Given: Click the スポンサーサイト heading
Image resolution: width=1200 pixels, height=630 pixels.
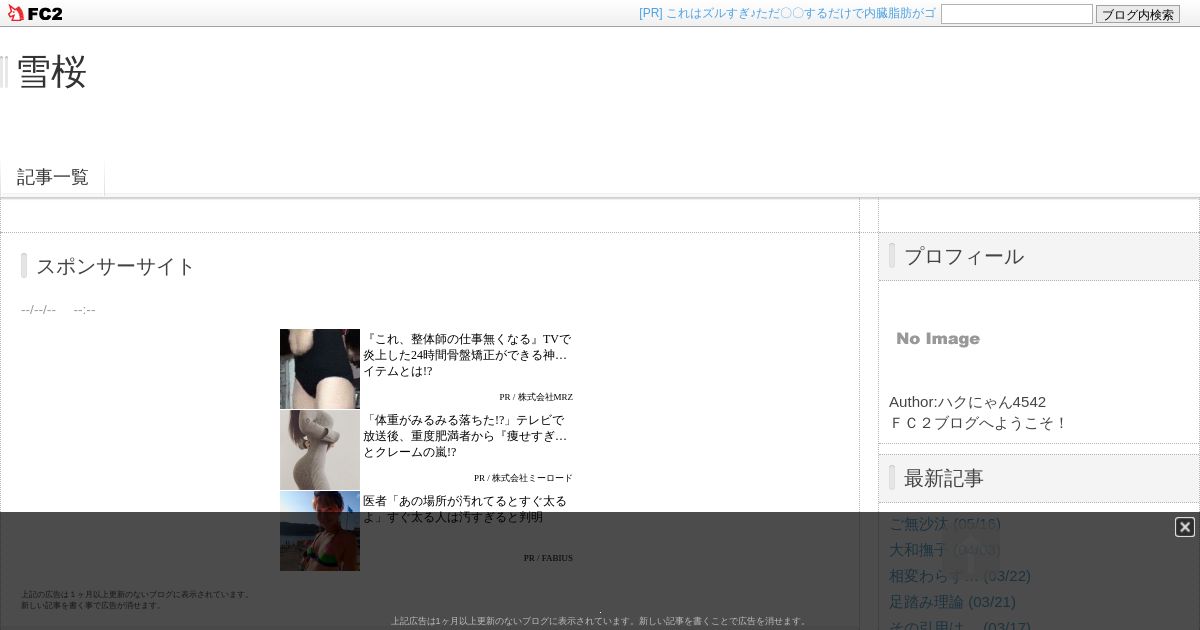Looking at the screenshot, I should [x=115, y=266].
